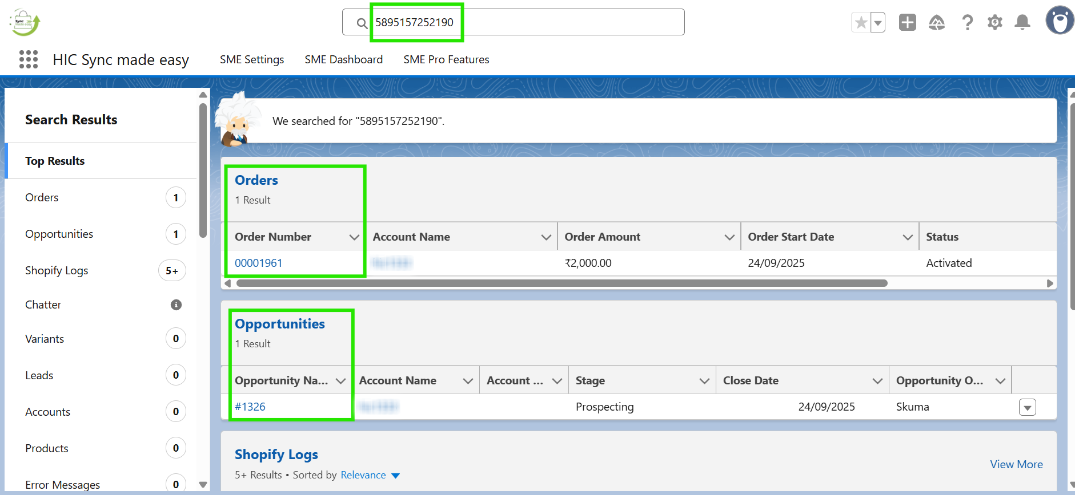Select Shopify Logs in sidebar
This screenshot has width=1075, height=495.
[101, 271]
